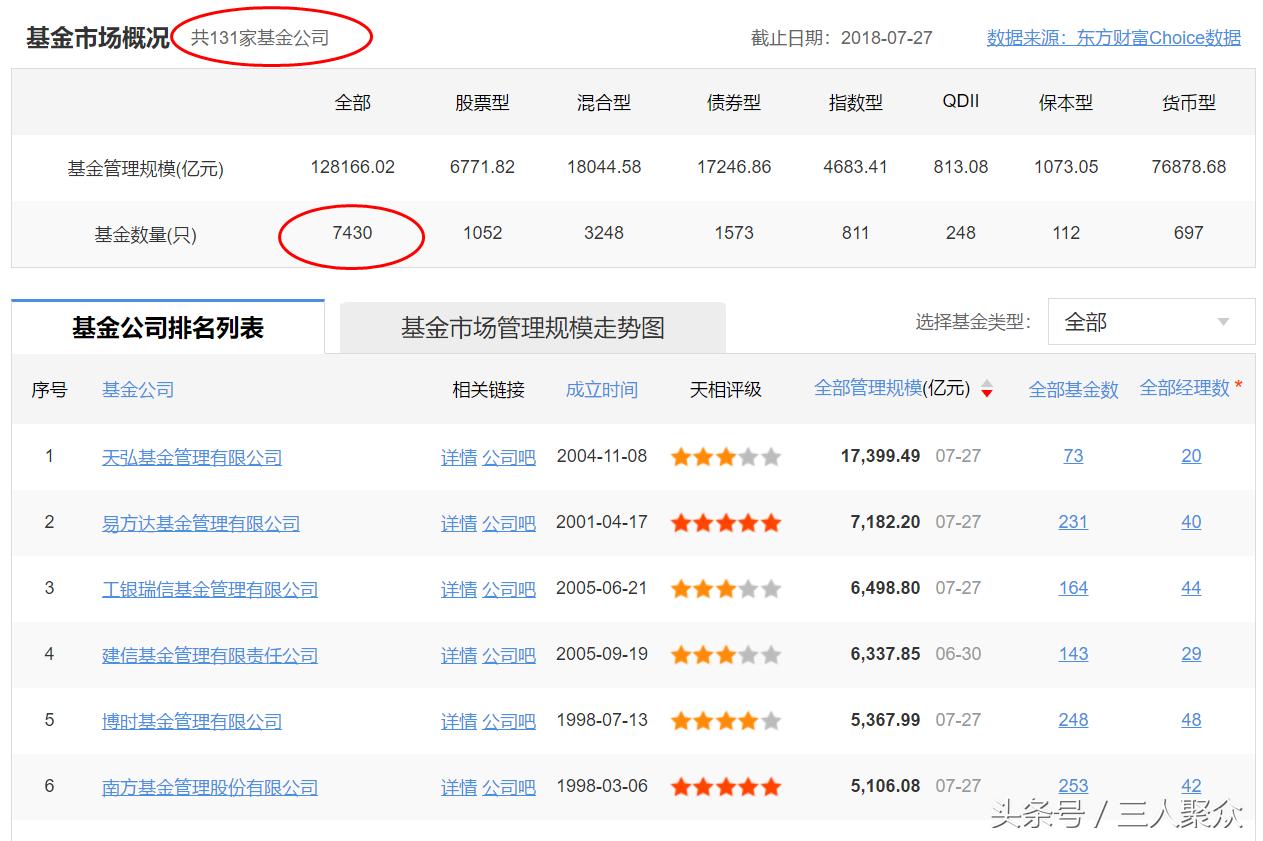Click the red asterisk beside 全部经理数
This screenshot has height=841, width=1263.
coord(1237,383)
